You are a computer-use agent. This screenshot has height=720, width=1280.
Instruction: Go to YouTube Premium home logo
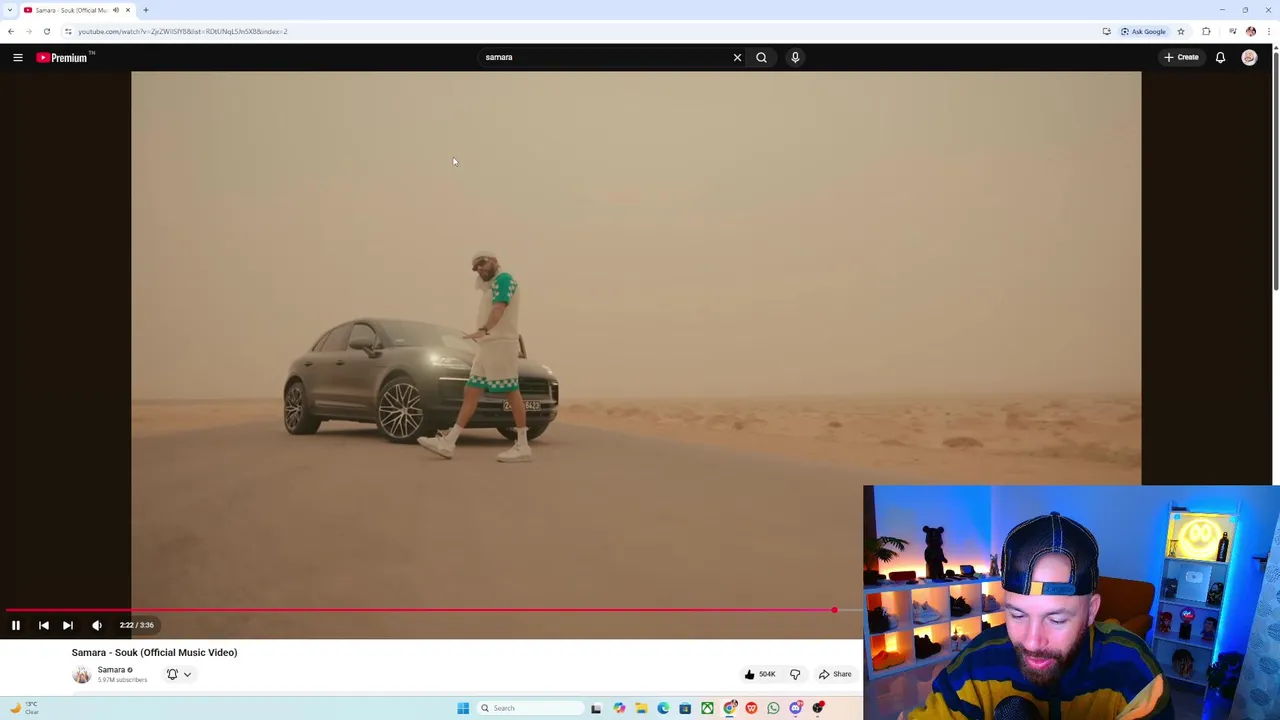65,57
